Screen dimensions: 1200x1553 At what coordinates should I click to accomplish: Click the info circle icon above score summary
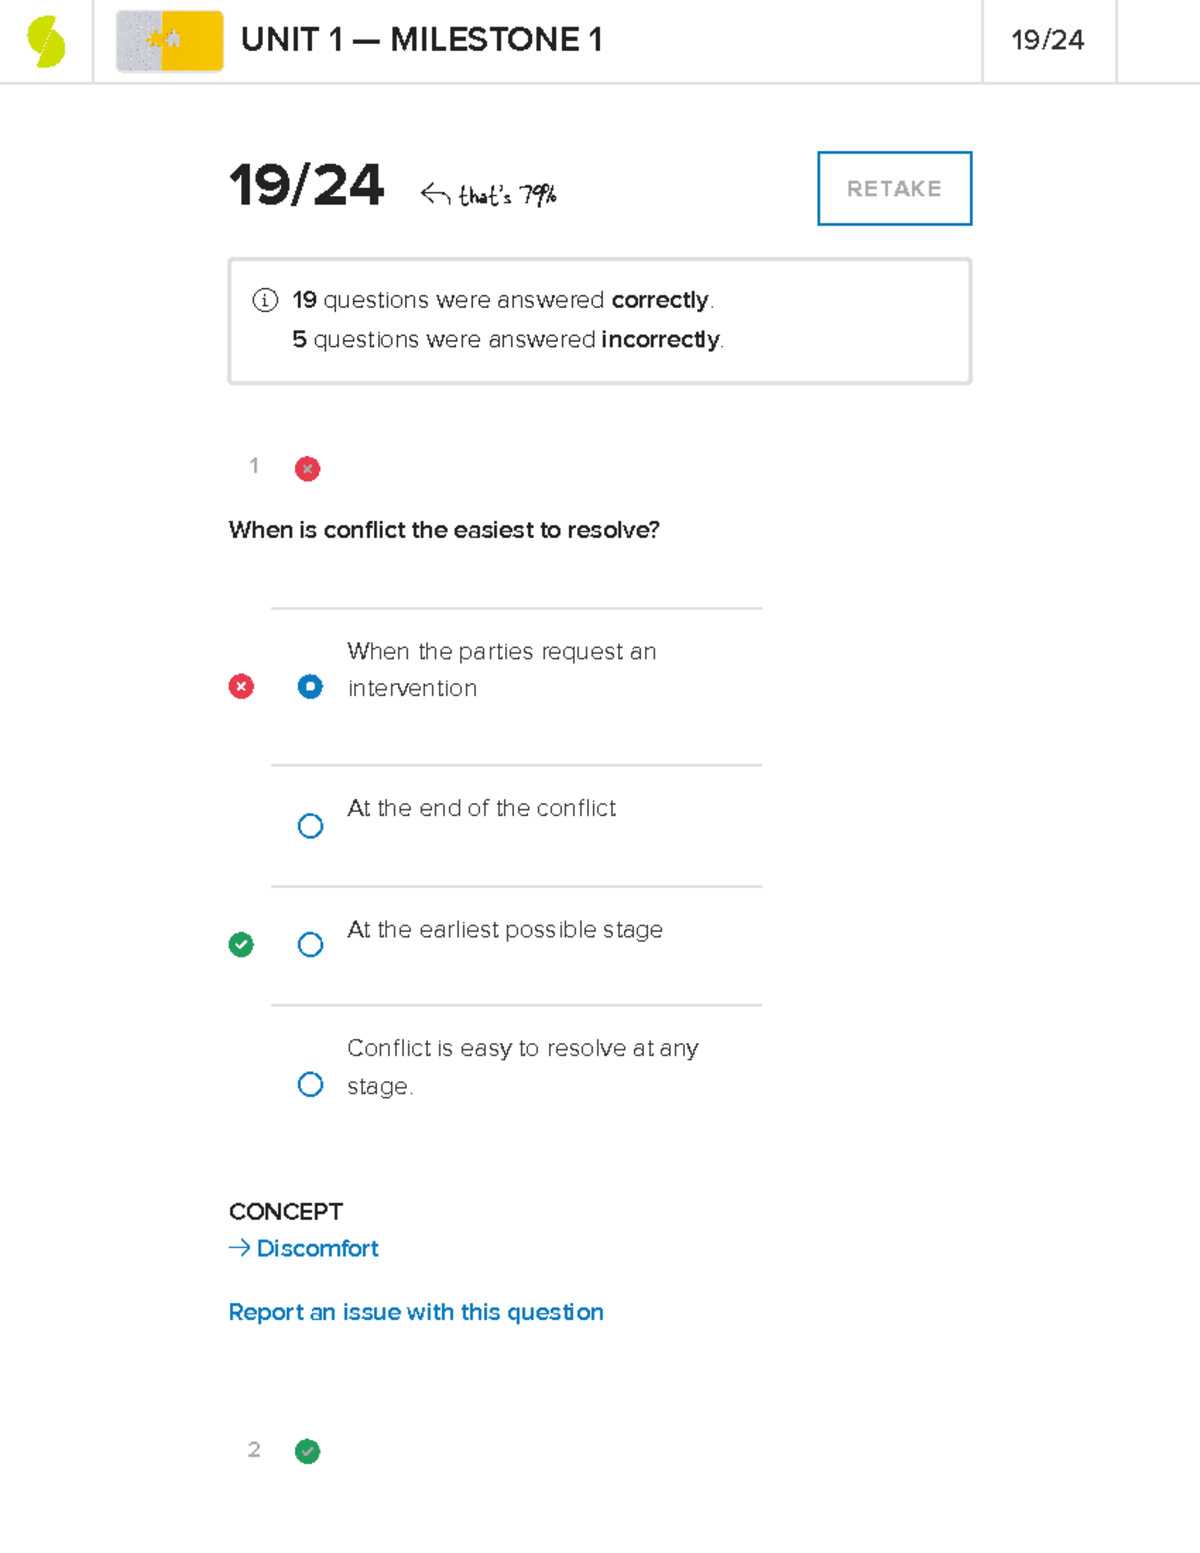262,299
